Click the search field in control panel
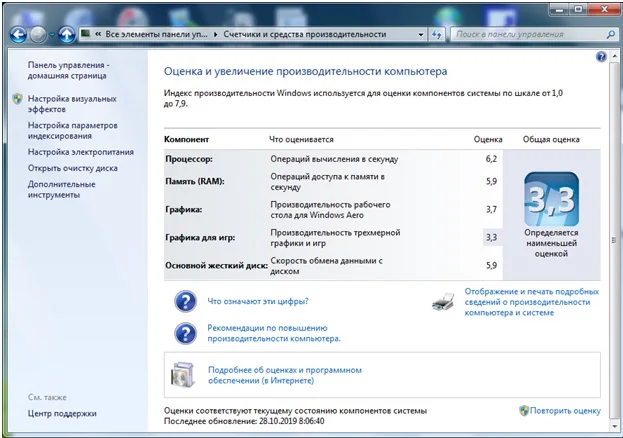The height and width of the screenshot is (438, 623). (x=528, y=35)
